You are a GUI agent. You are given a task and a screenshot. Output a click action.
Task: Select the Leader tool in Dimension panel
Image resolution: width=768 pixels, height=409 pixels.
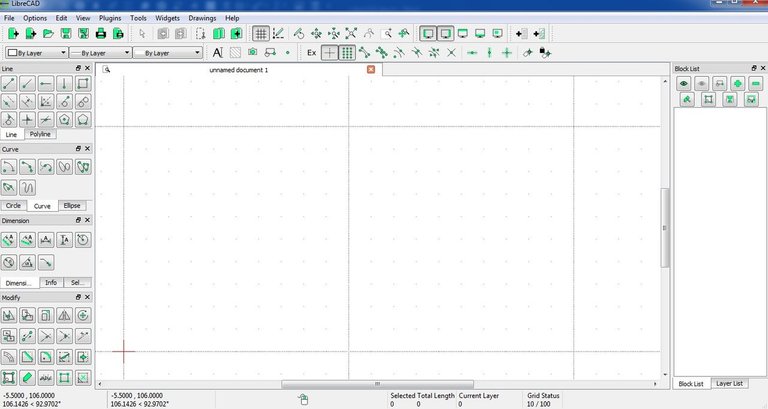pos(46,263)
